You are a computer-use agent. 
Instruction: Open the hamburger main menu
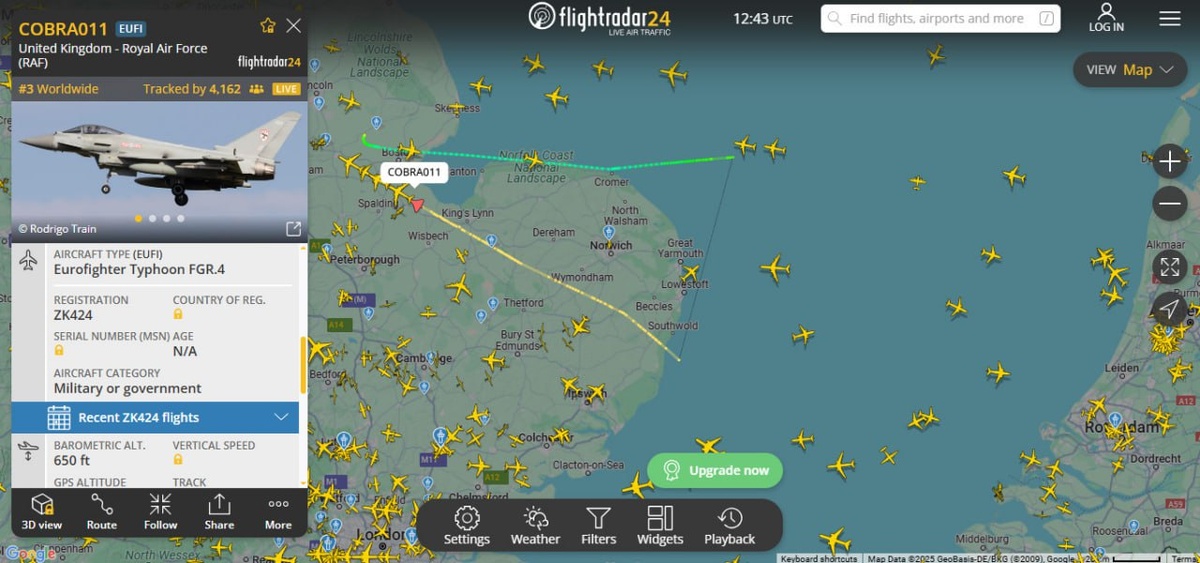tap(1169, 19)
